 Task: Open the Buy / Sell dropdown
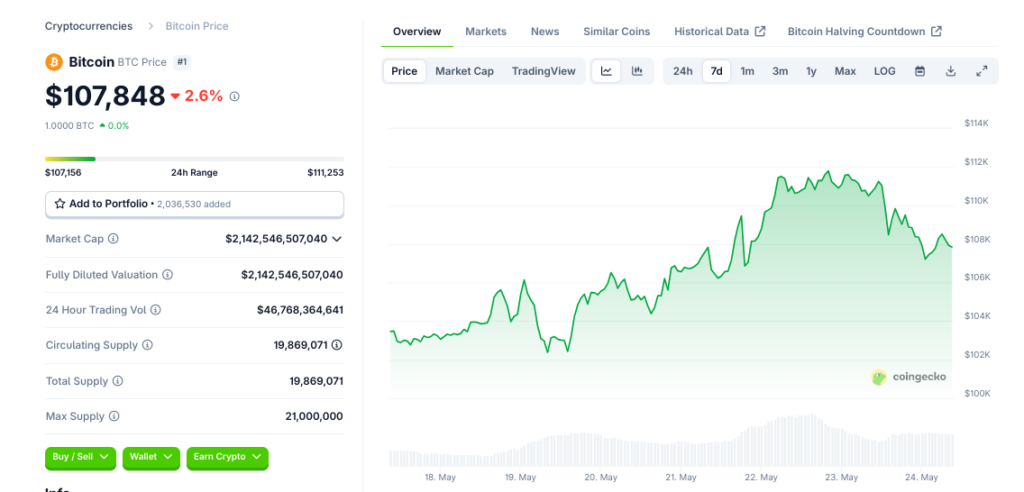tap(80, 457)
